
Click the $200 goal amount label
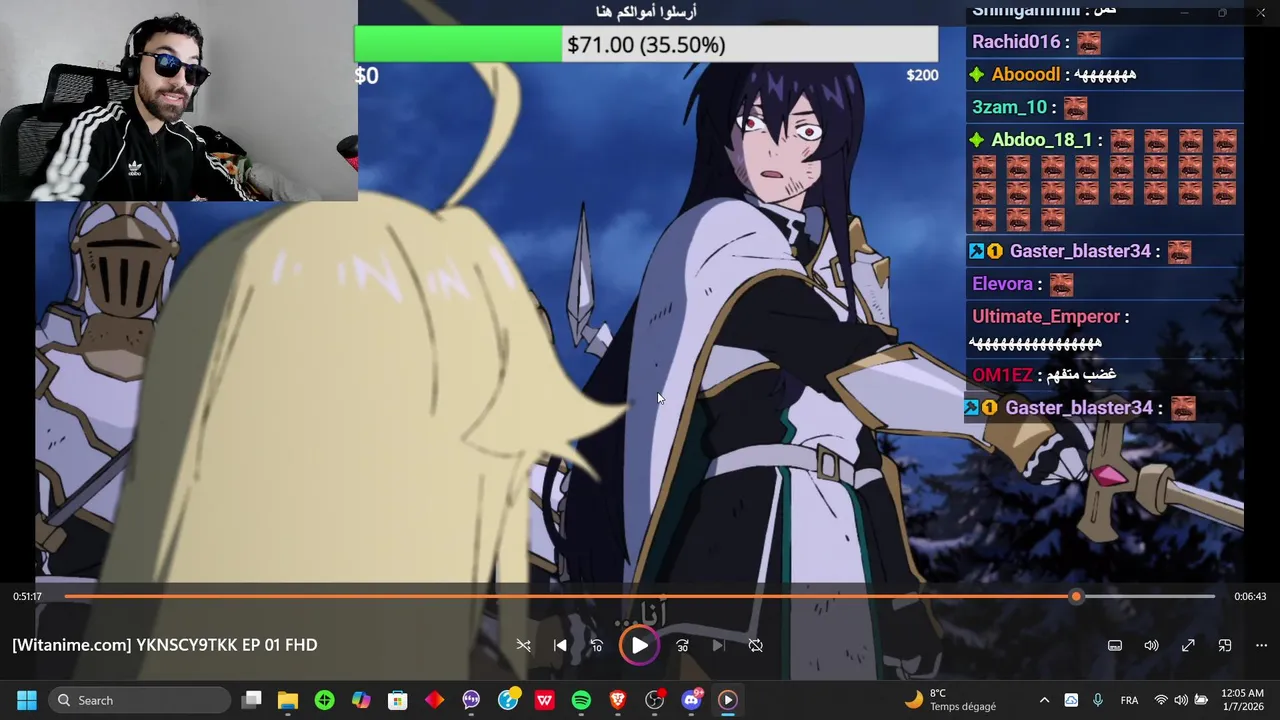click(922, 75)
